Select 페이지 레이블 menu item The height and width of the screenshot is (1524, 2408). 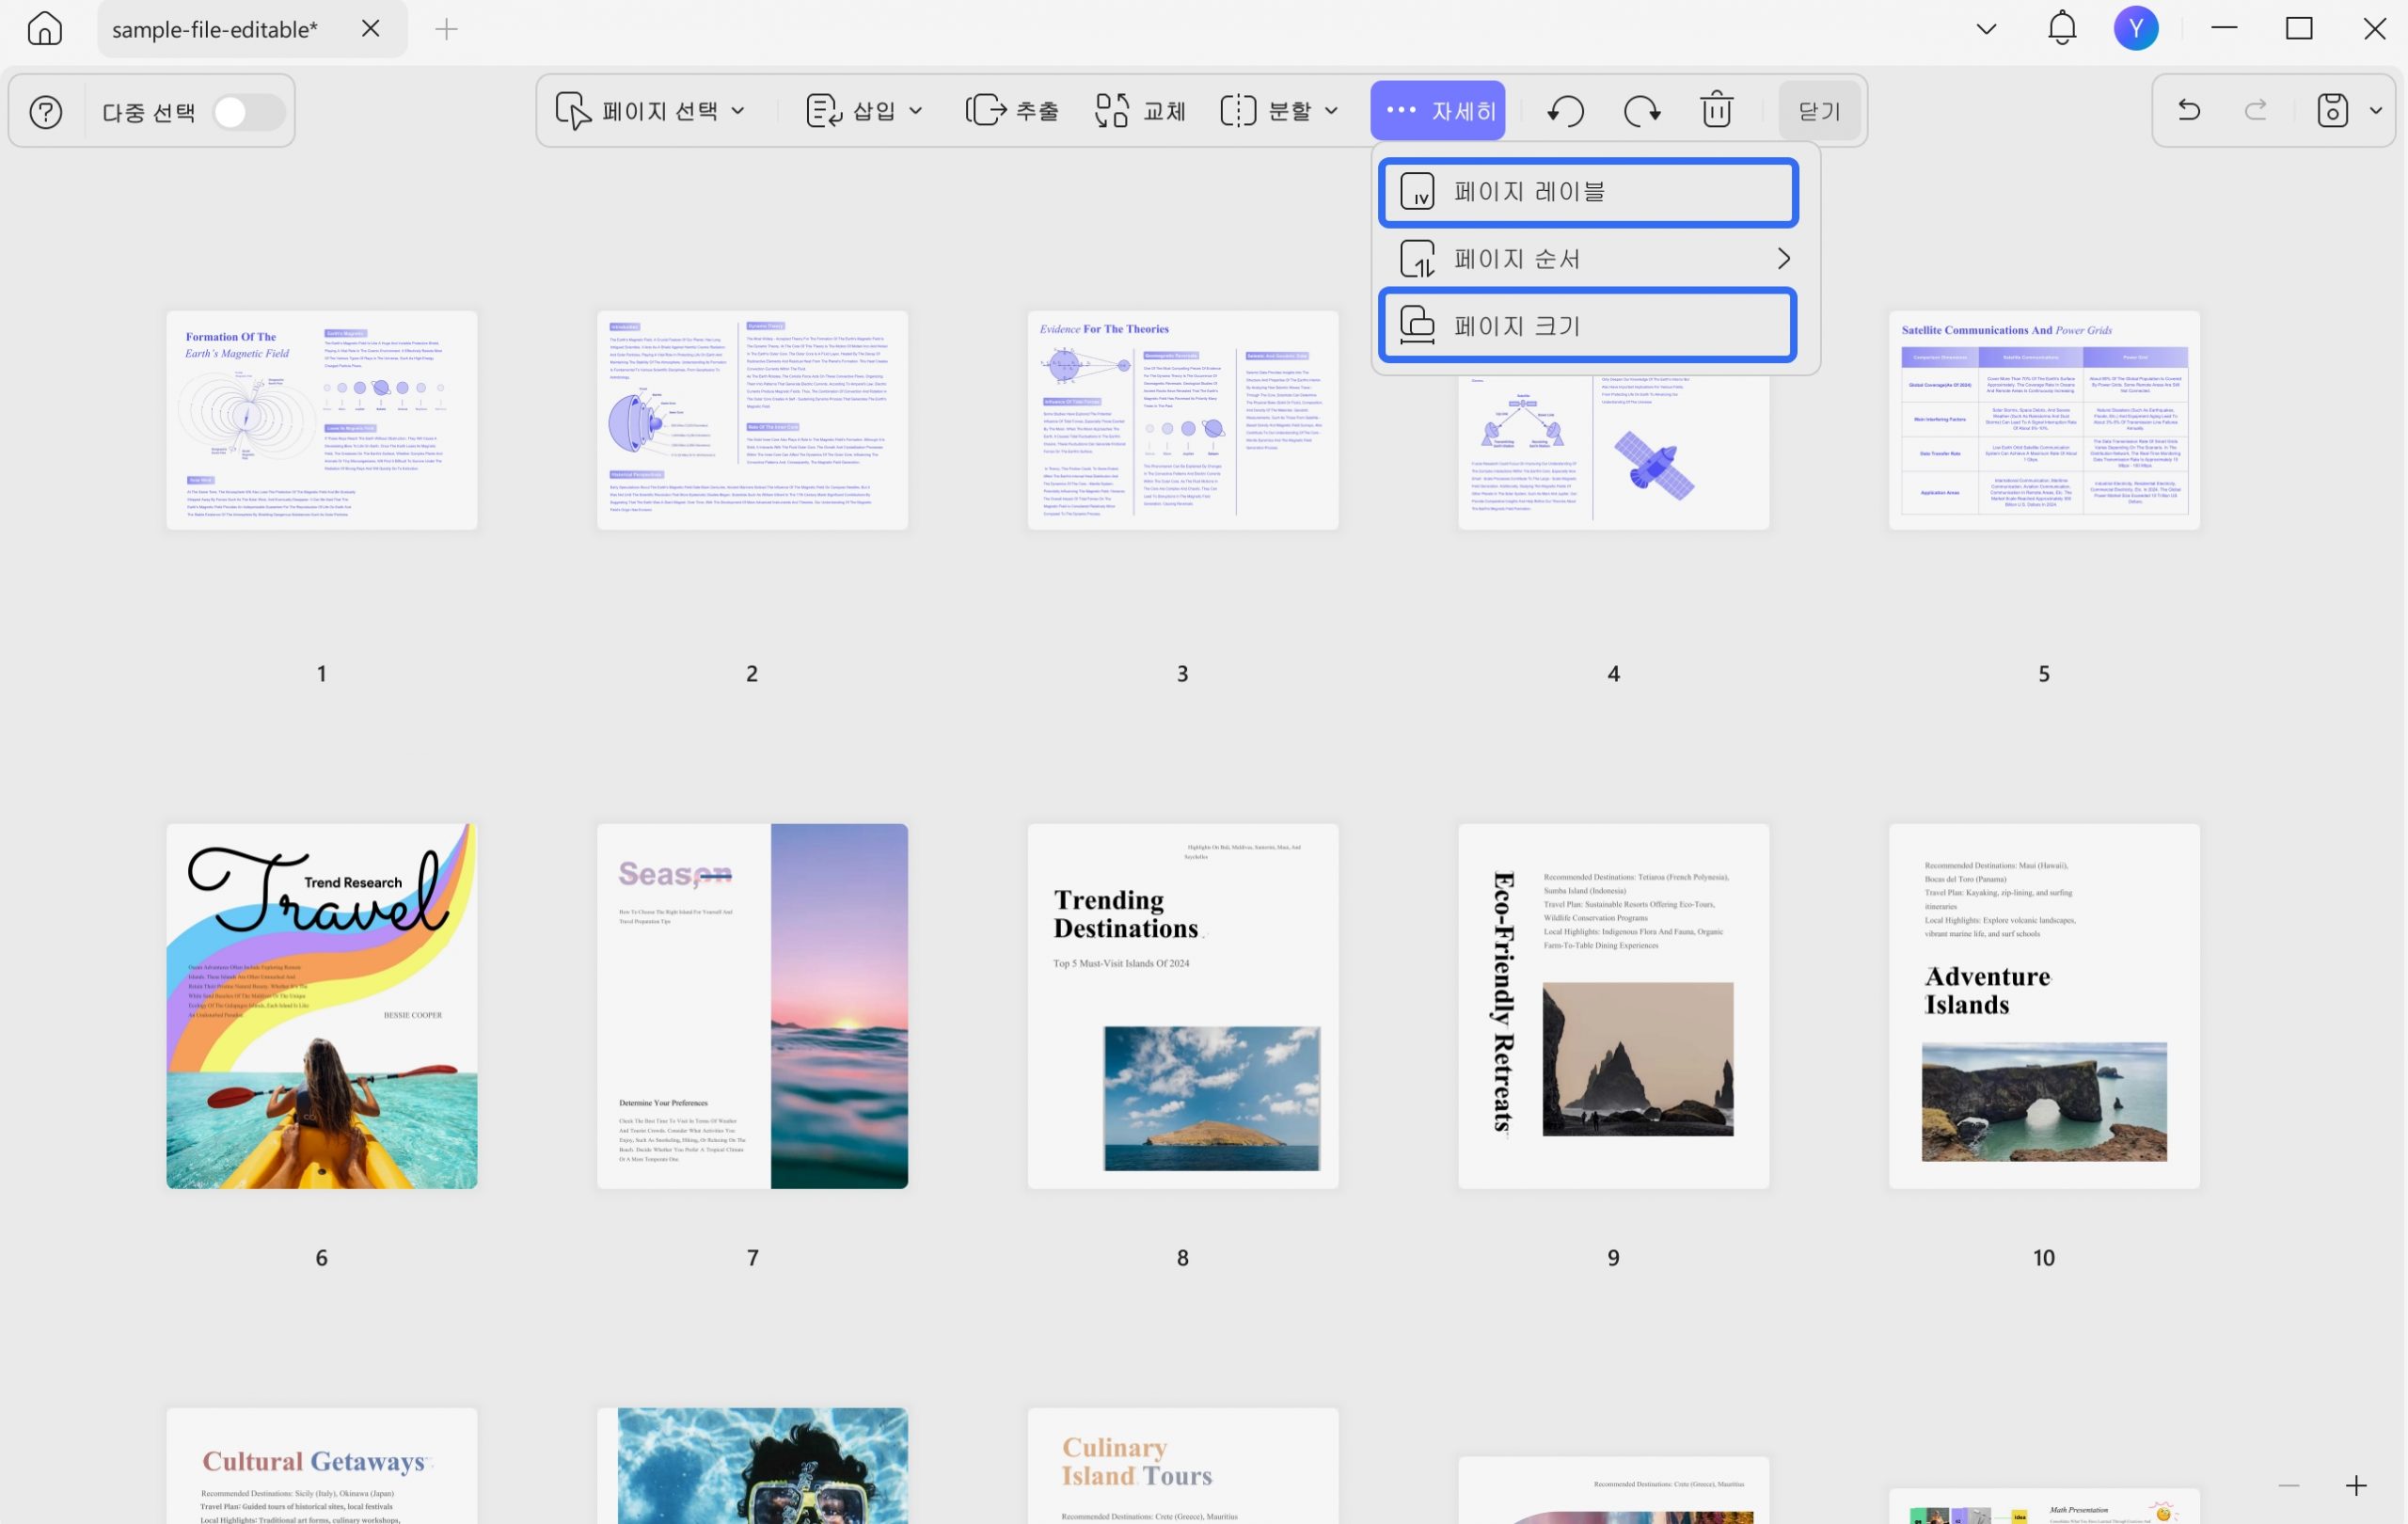coord(1589,191)
